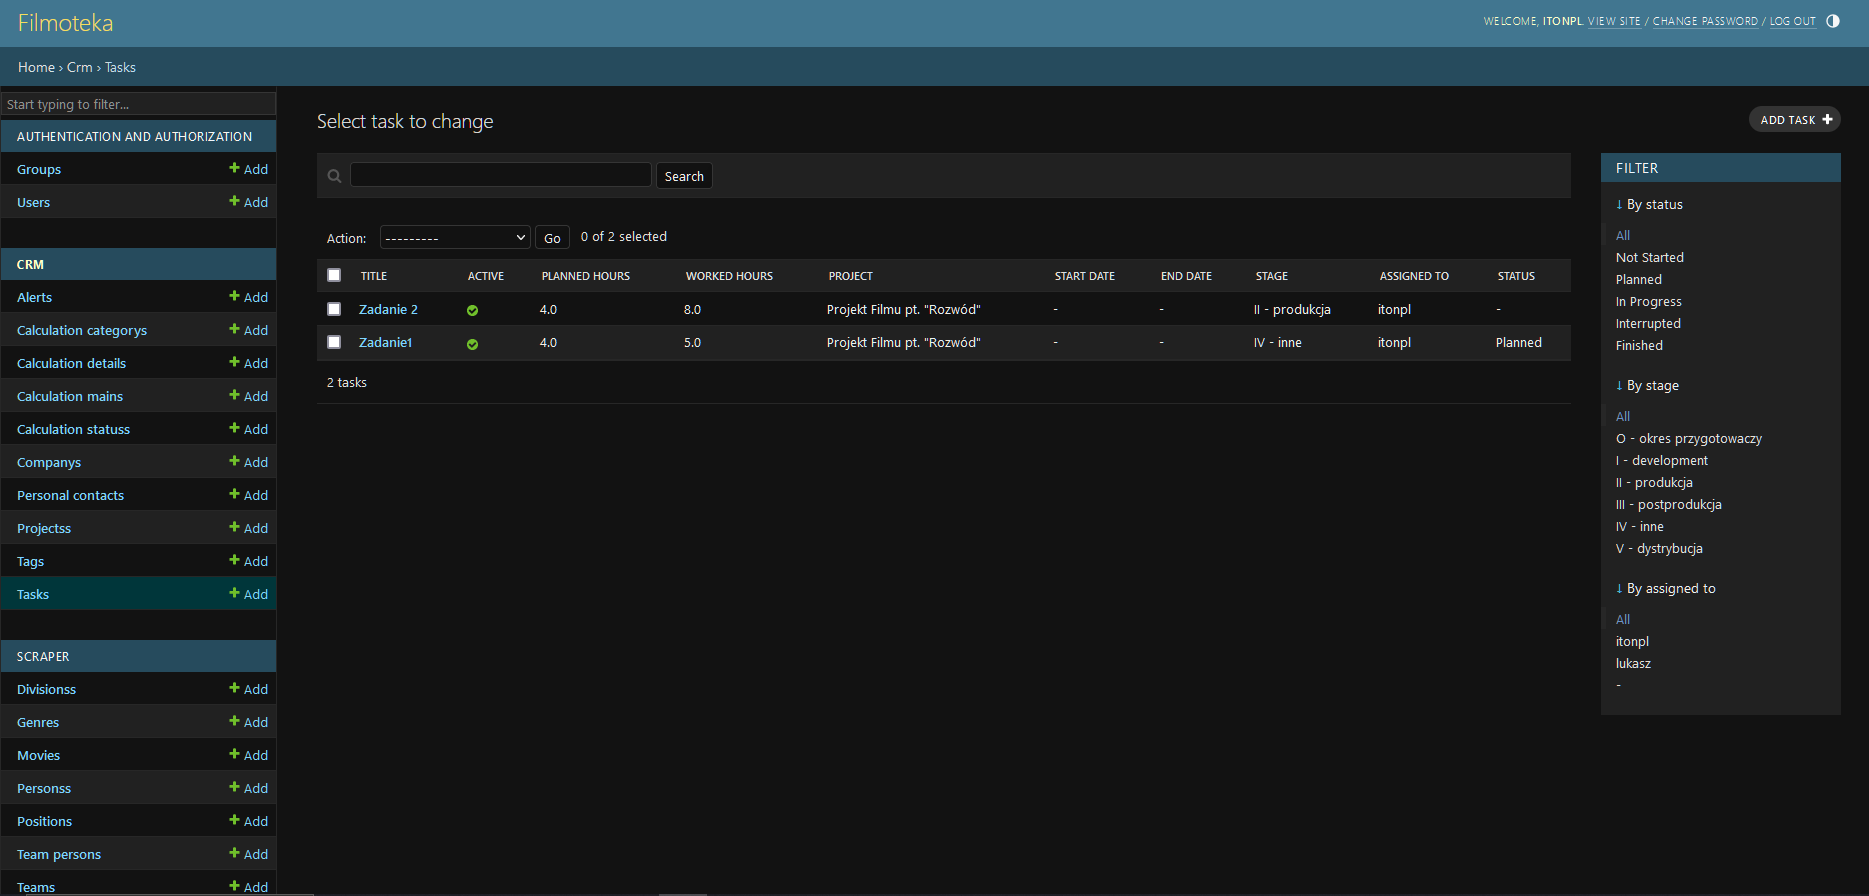Add a Personal contact from sidebar
This screenshot has width=1869, height=896.
click(248, 495)
